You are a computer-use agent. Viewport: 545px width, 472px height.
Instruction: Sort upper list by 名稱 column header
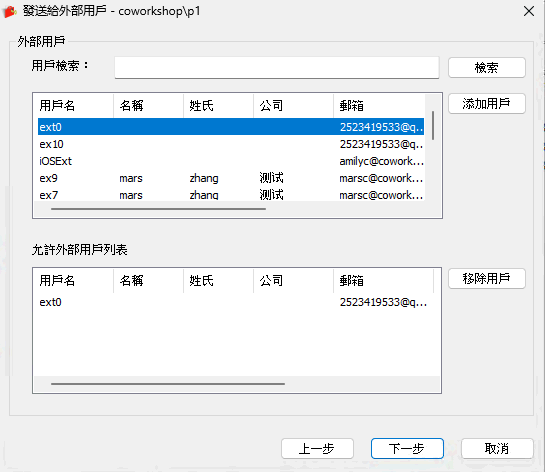(148, 105)
